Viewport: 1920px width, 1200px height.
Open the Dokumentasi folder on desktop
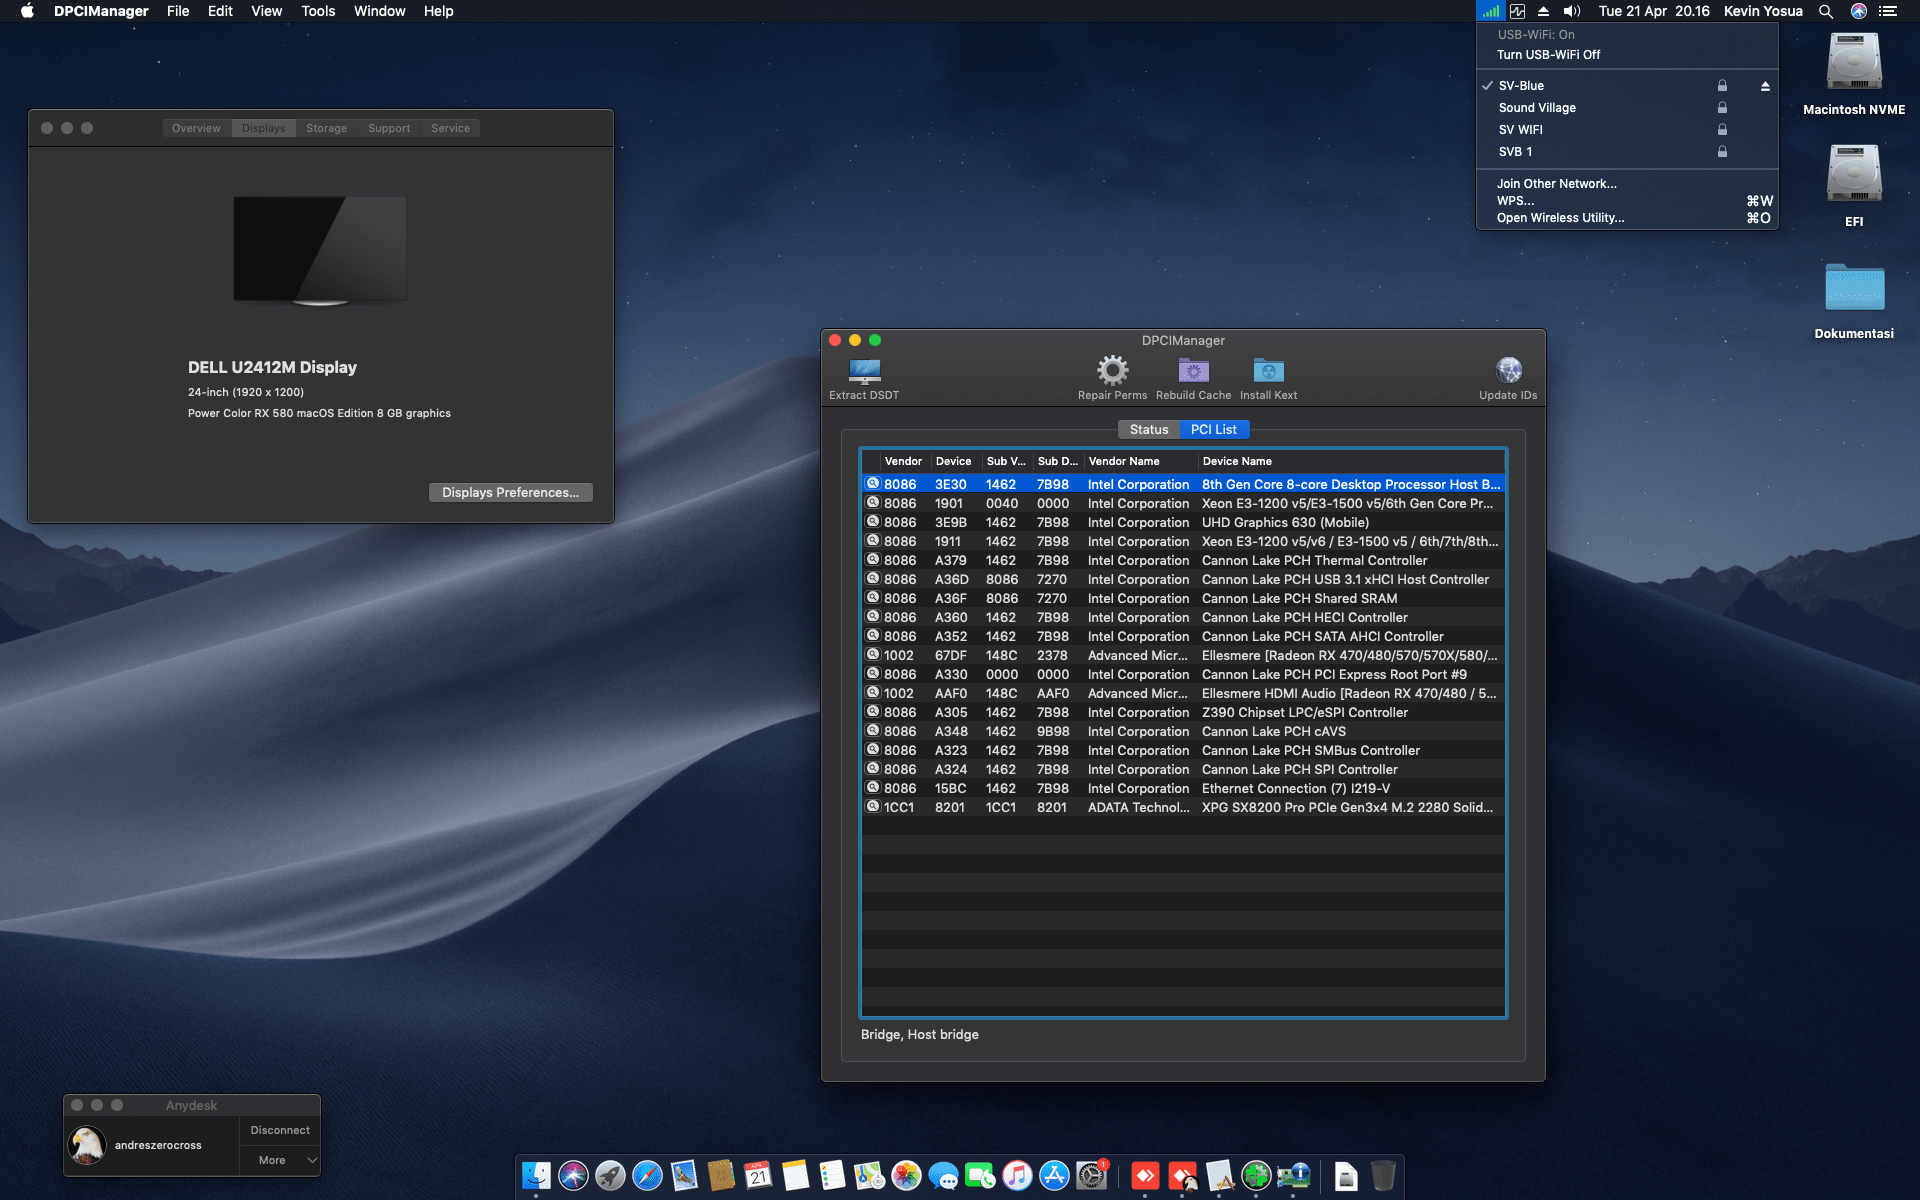[x=1853, y=289]
